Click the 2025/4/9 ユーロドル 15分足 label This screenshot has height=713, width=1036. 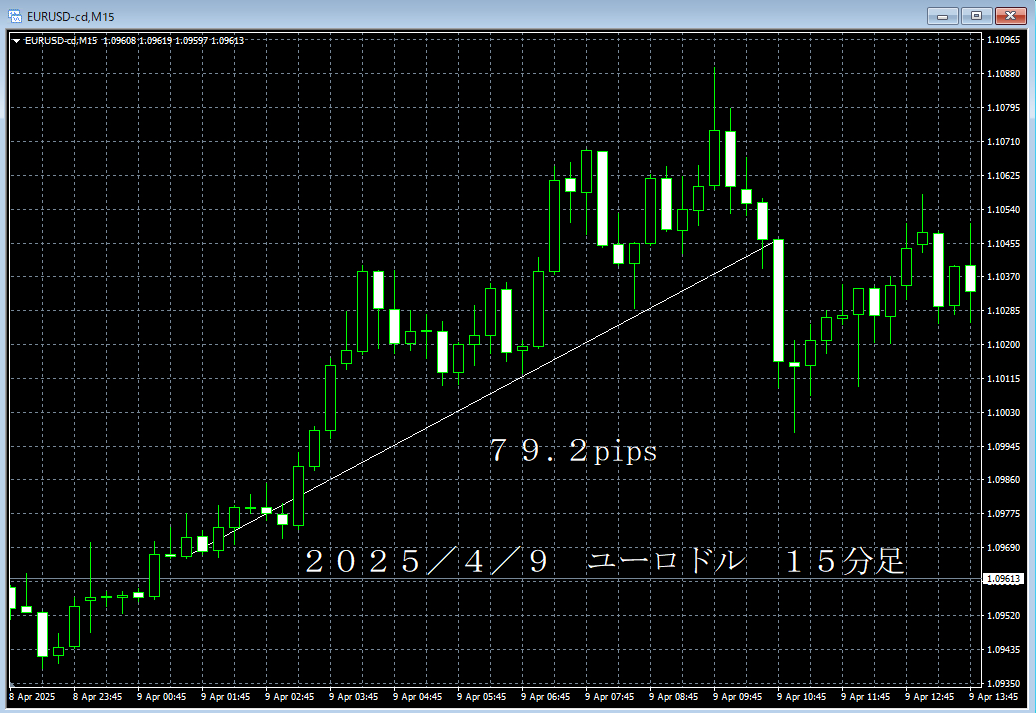click(x=604, y=561)
